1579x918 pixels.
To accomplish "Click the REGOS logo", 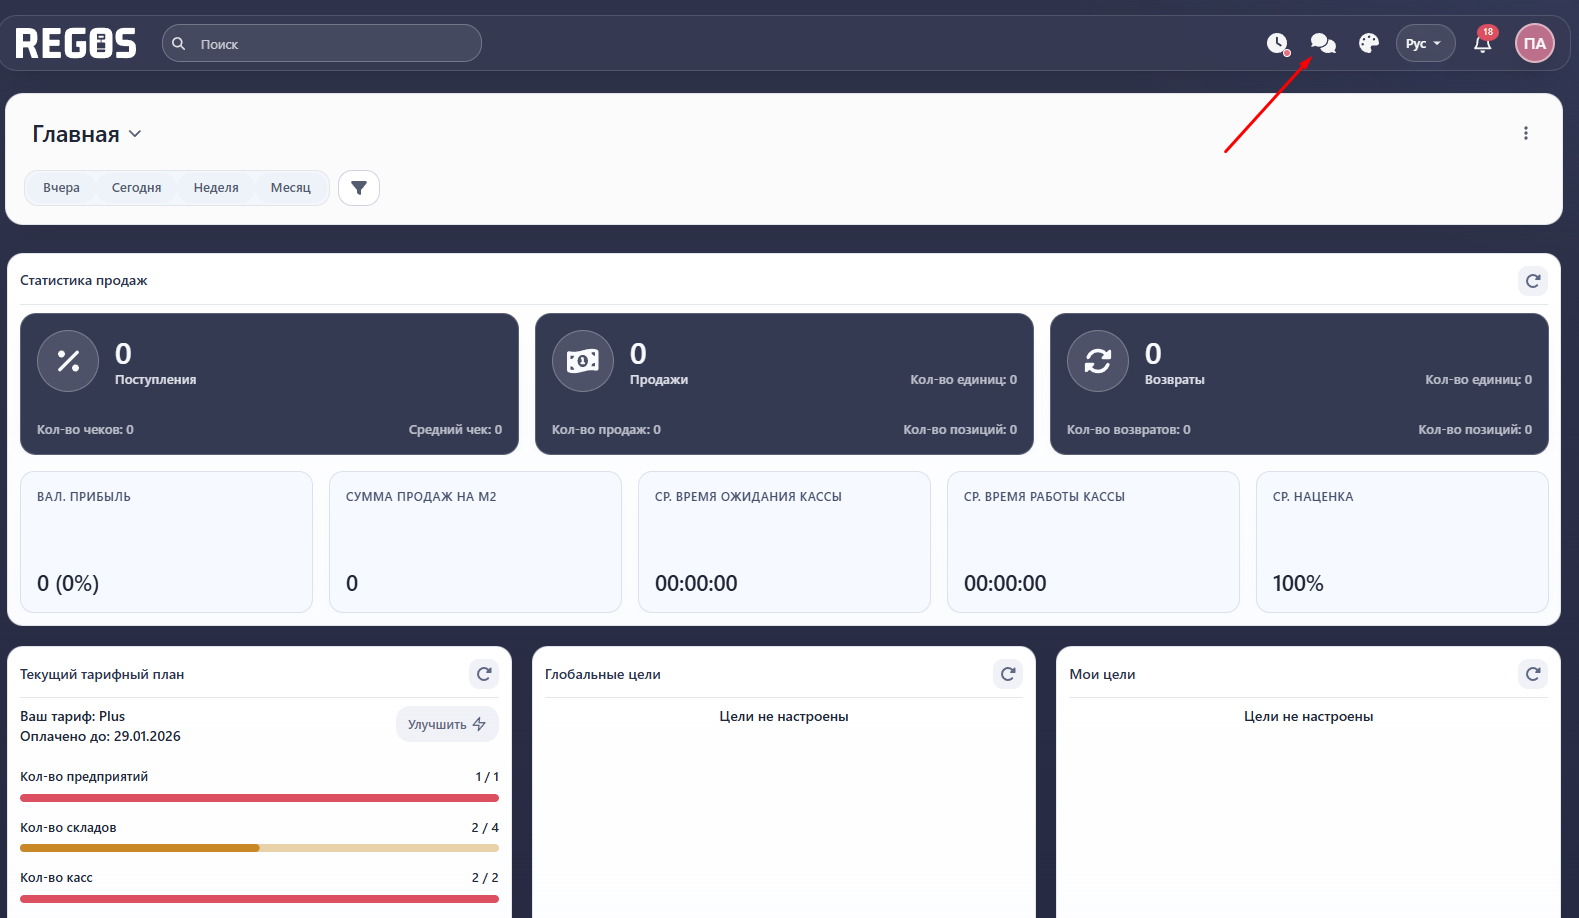I will (x=76, y=43).
